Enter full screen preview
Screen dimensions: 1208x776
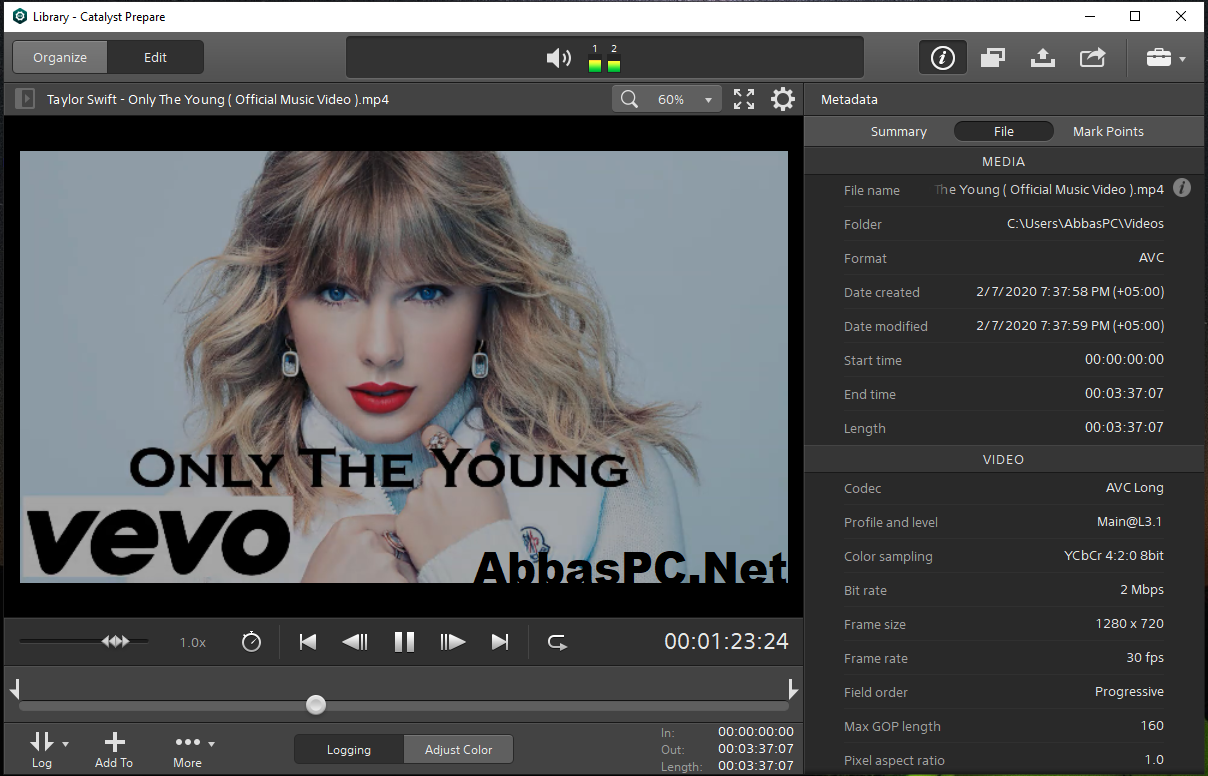744,99
